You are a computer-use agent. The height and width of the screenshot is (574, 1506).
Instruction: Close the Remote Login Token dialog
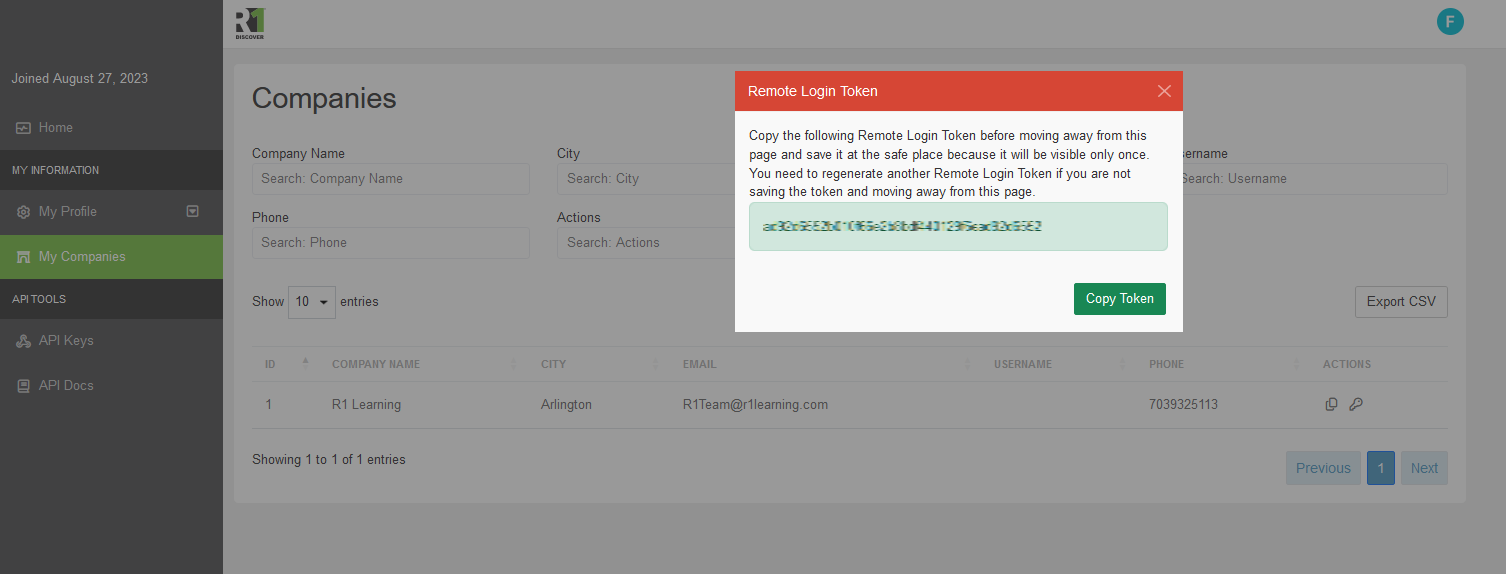(x=1163, y=91)
